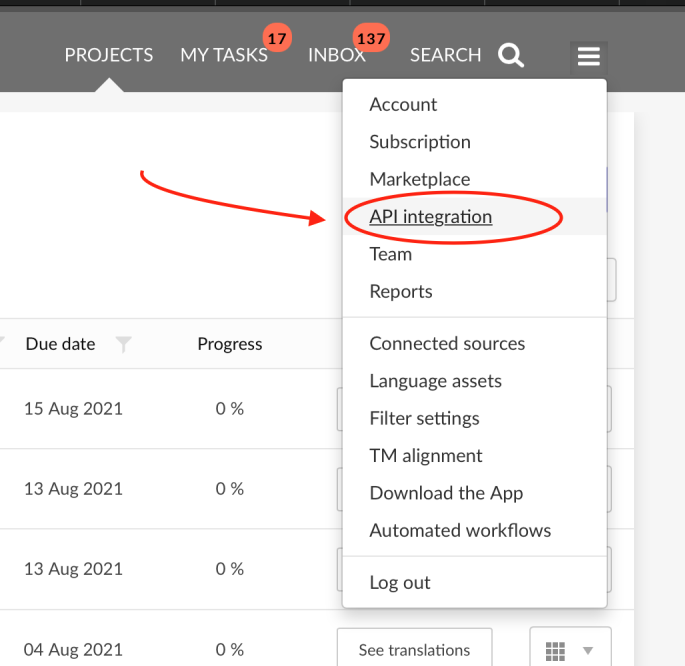Click 0 % progress in 15 Aug row
The width and height of the screenshot is (685, 666).
pos(230,409)
